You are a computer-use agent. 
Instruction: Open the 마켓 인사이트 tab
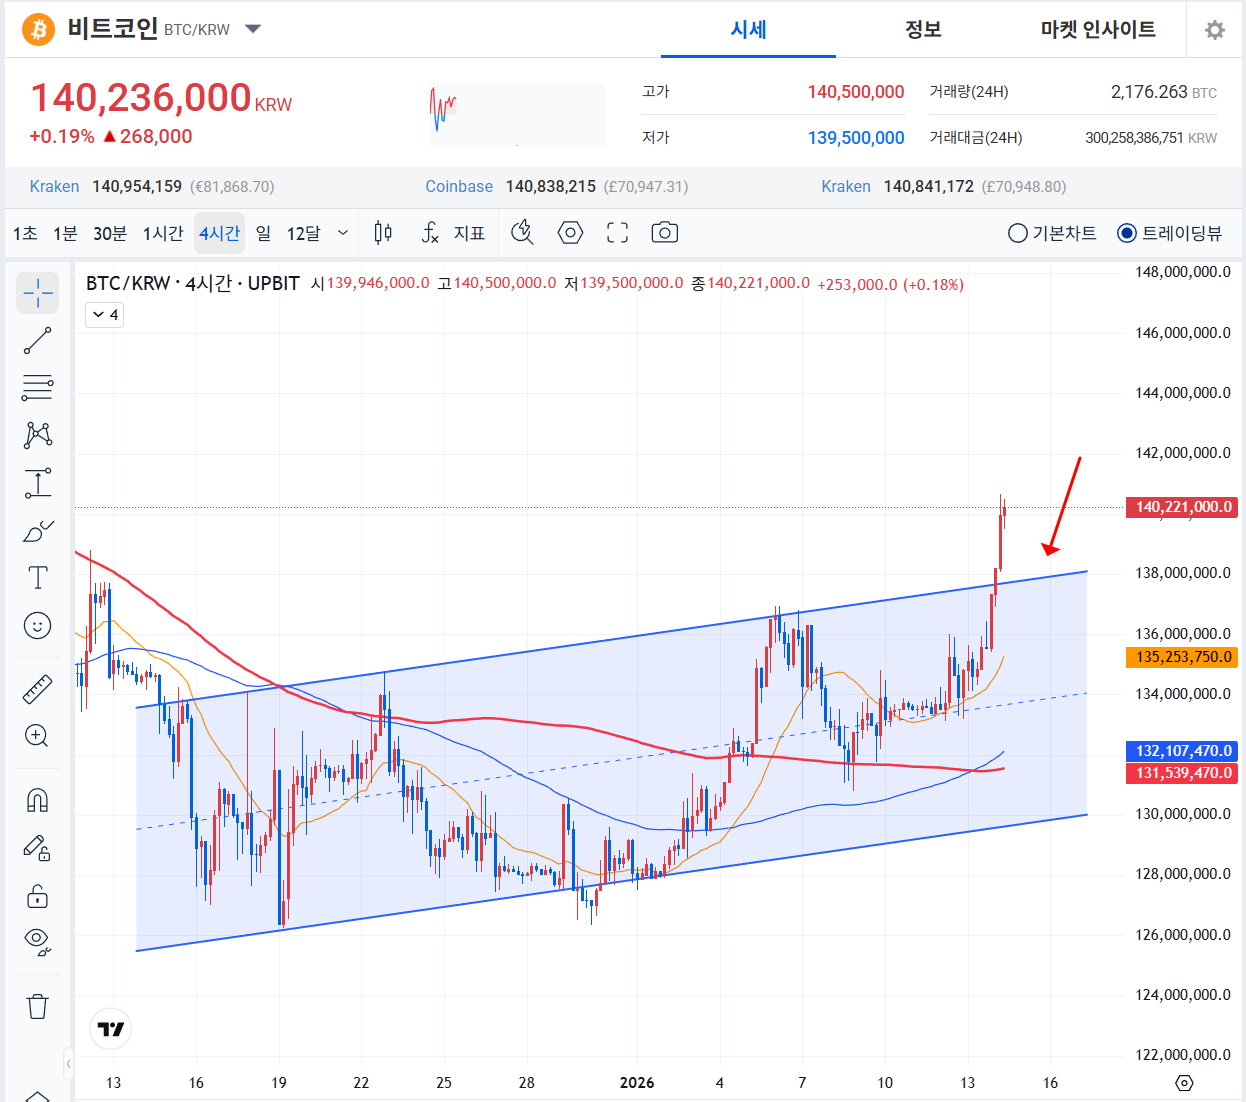pyautogui.click(x=1097, y=30)
